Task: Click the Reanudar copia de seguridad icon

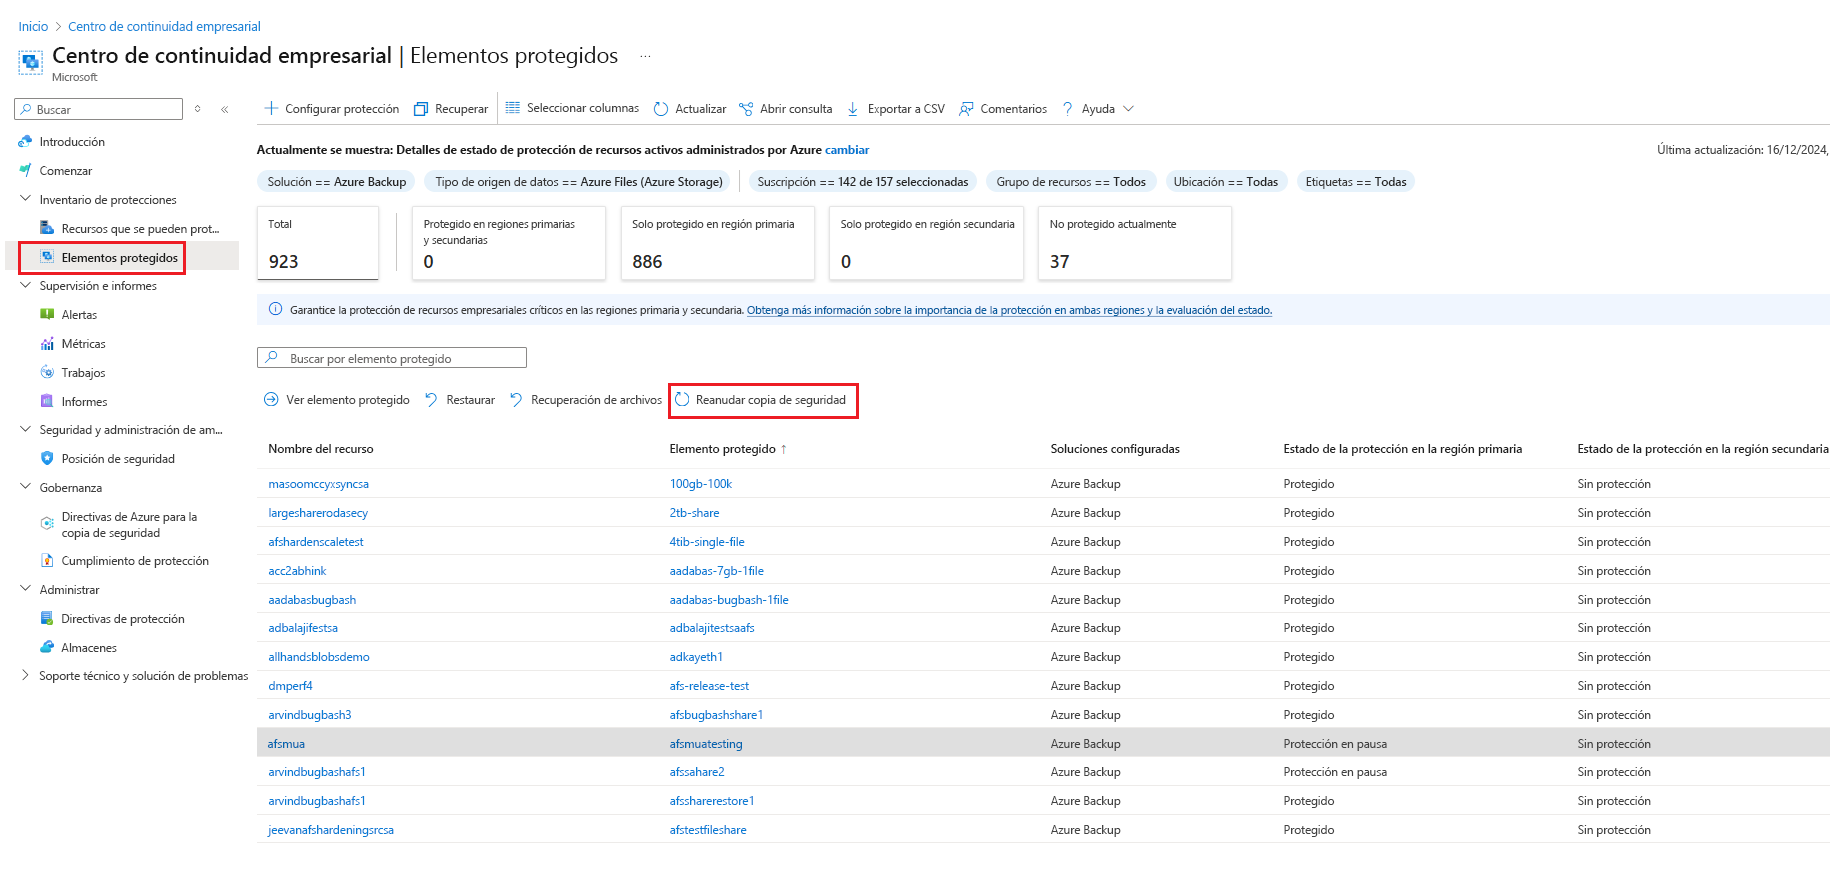Action: click(682, 400)
